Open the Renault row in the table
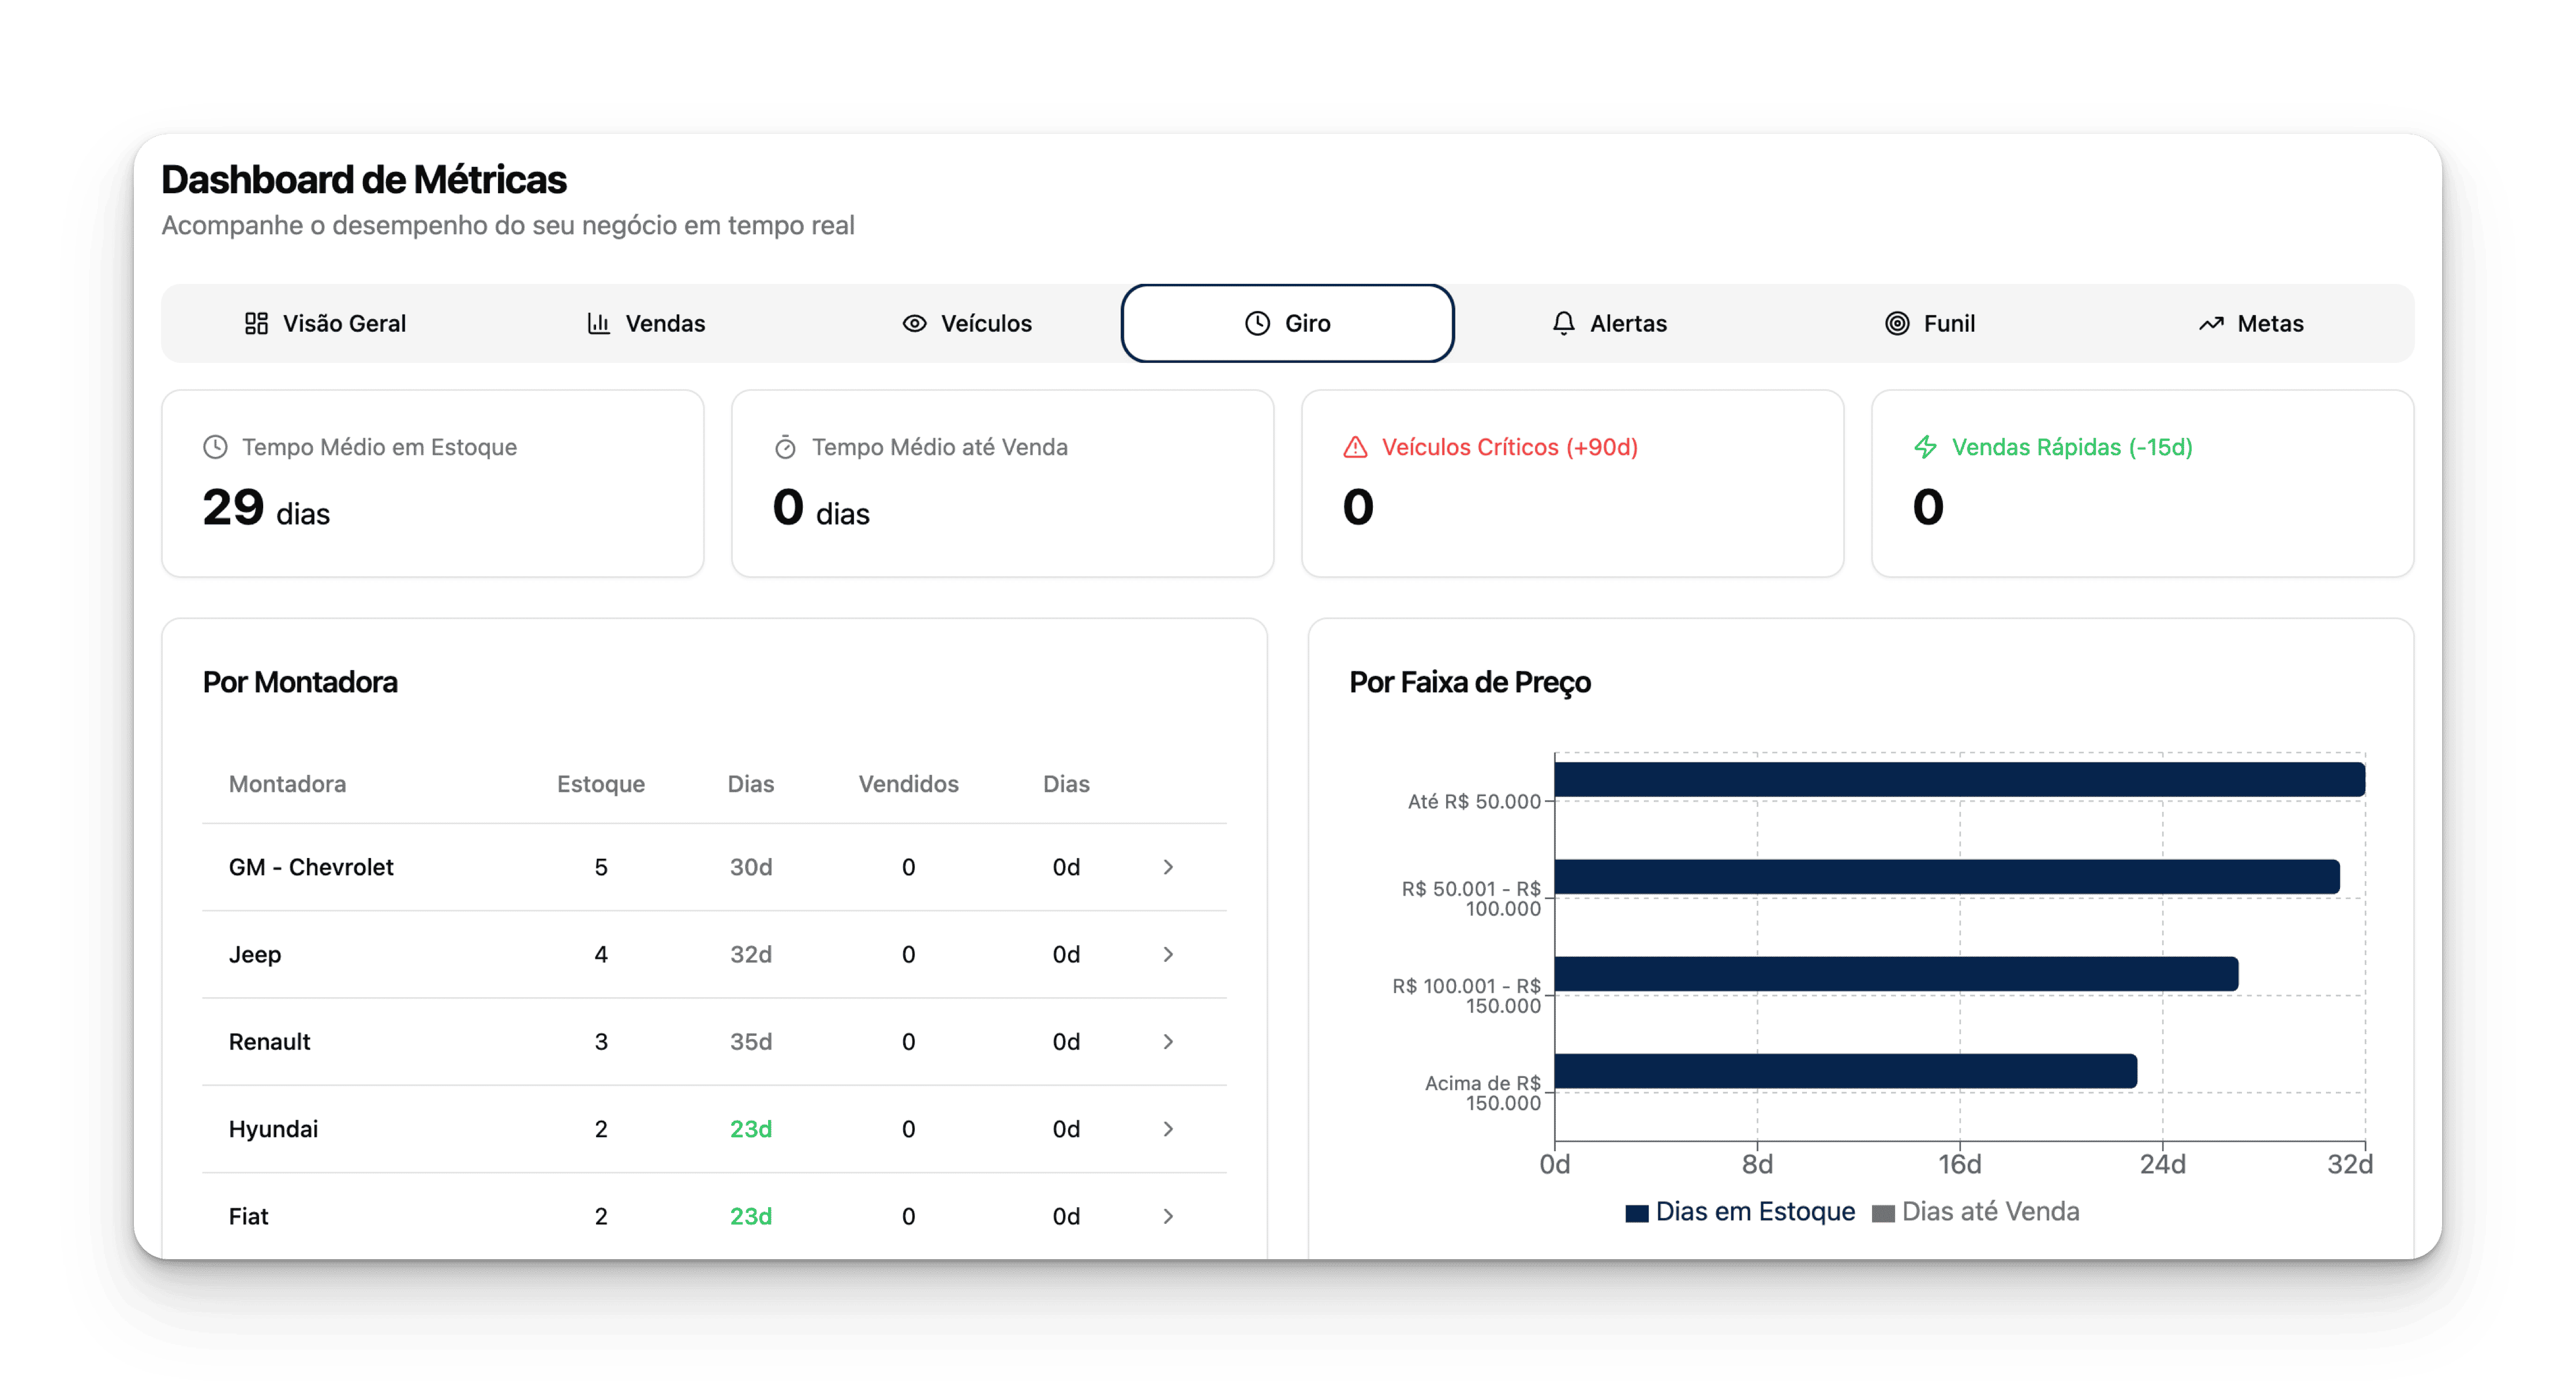 (270, 1042)
